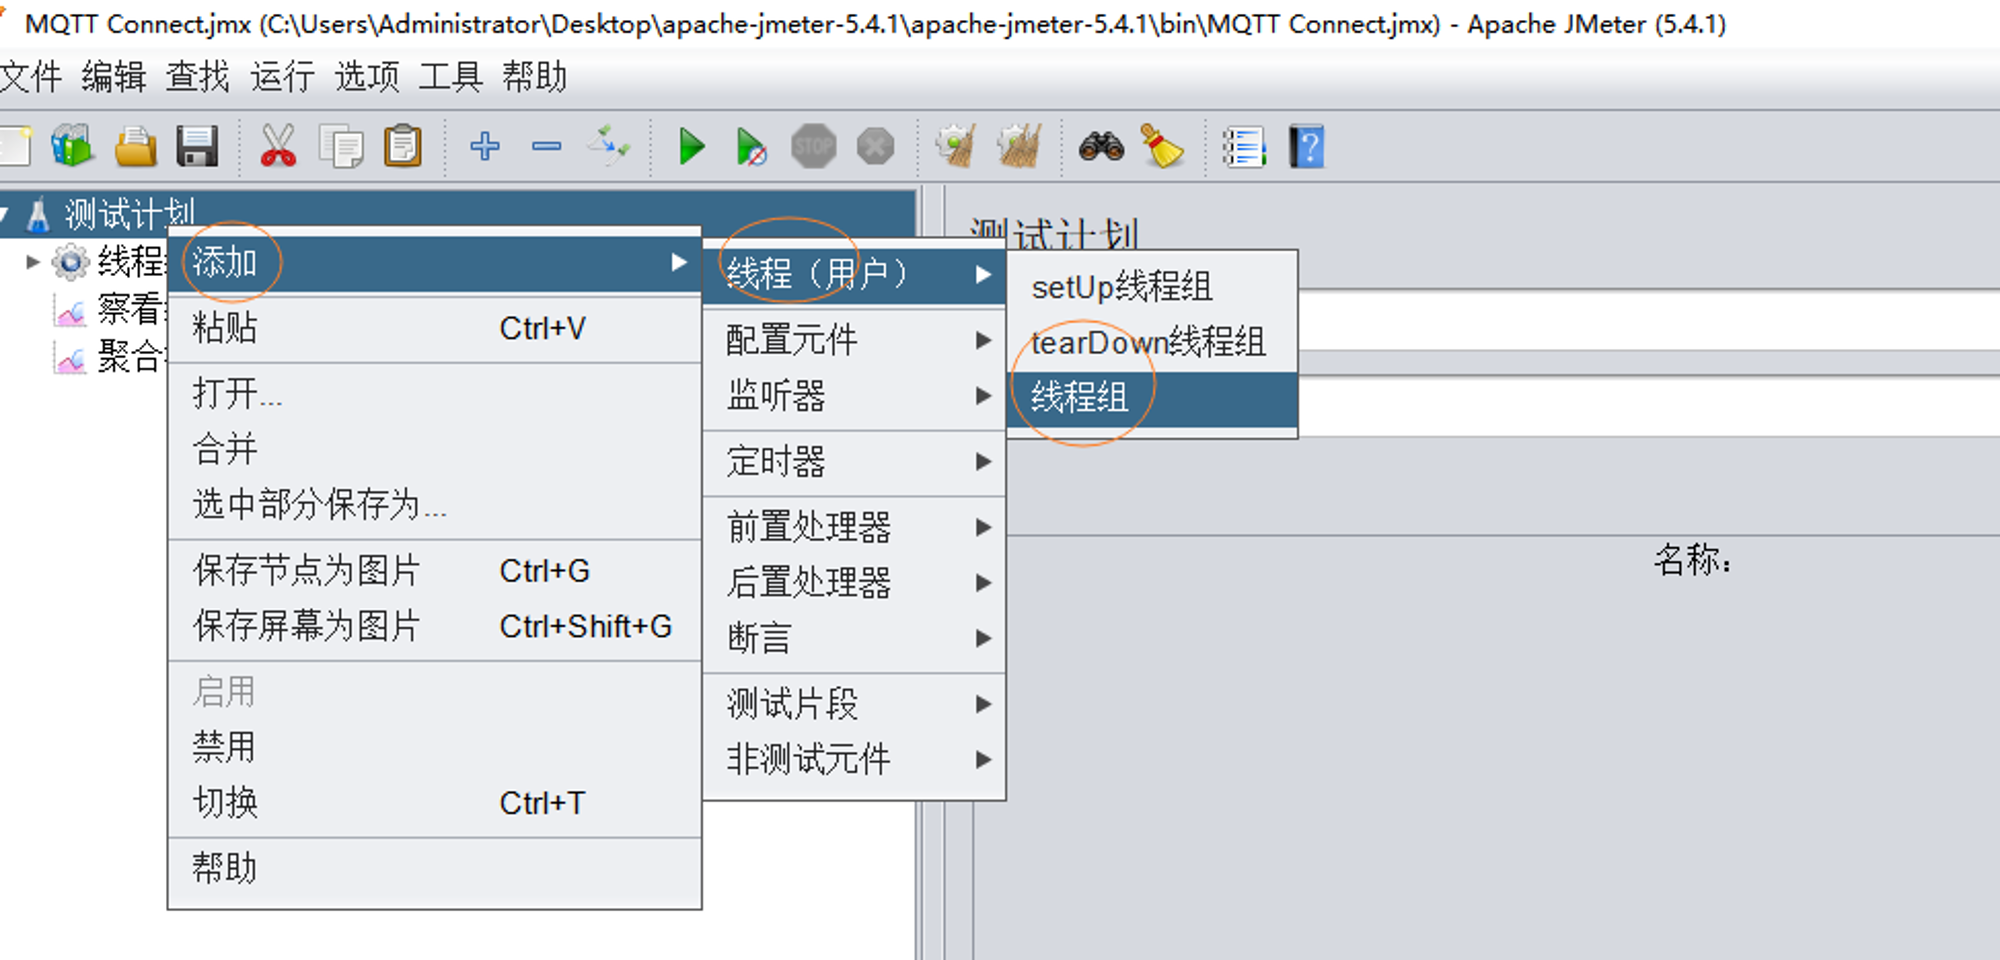Expand 非测试元件 submenu
Viewport: 2000px width, 960px height.
coord(854,760)
